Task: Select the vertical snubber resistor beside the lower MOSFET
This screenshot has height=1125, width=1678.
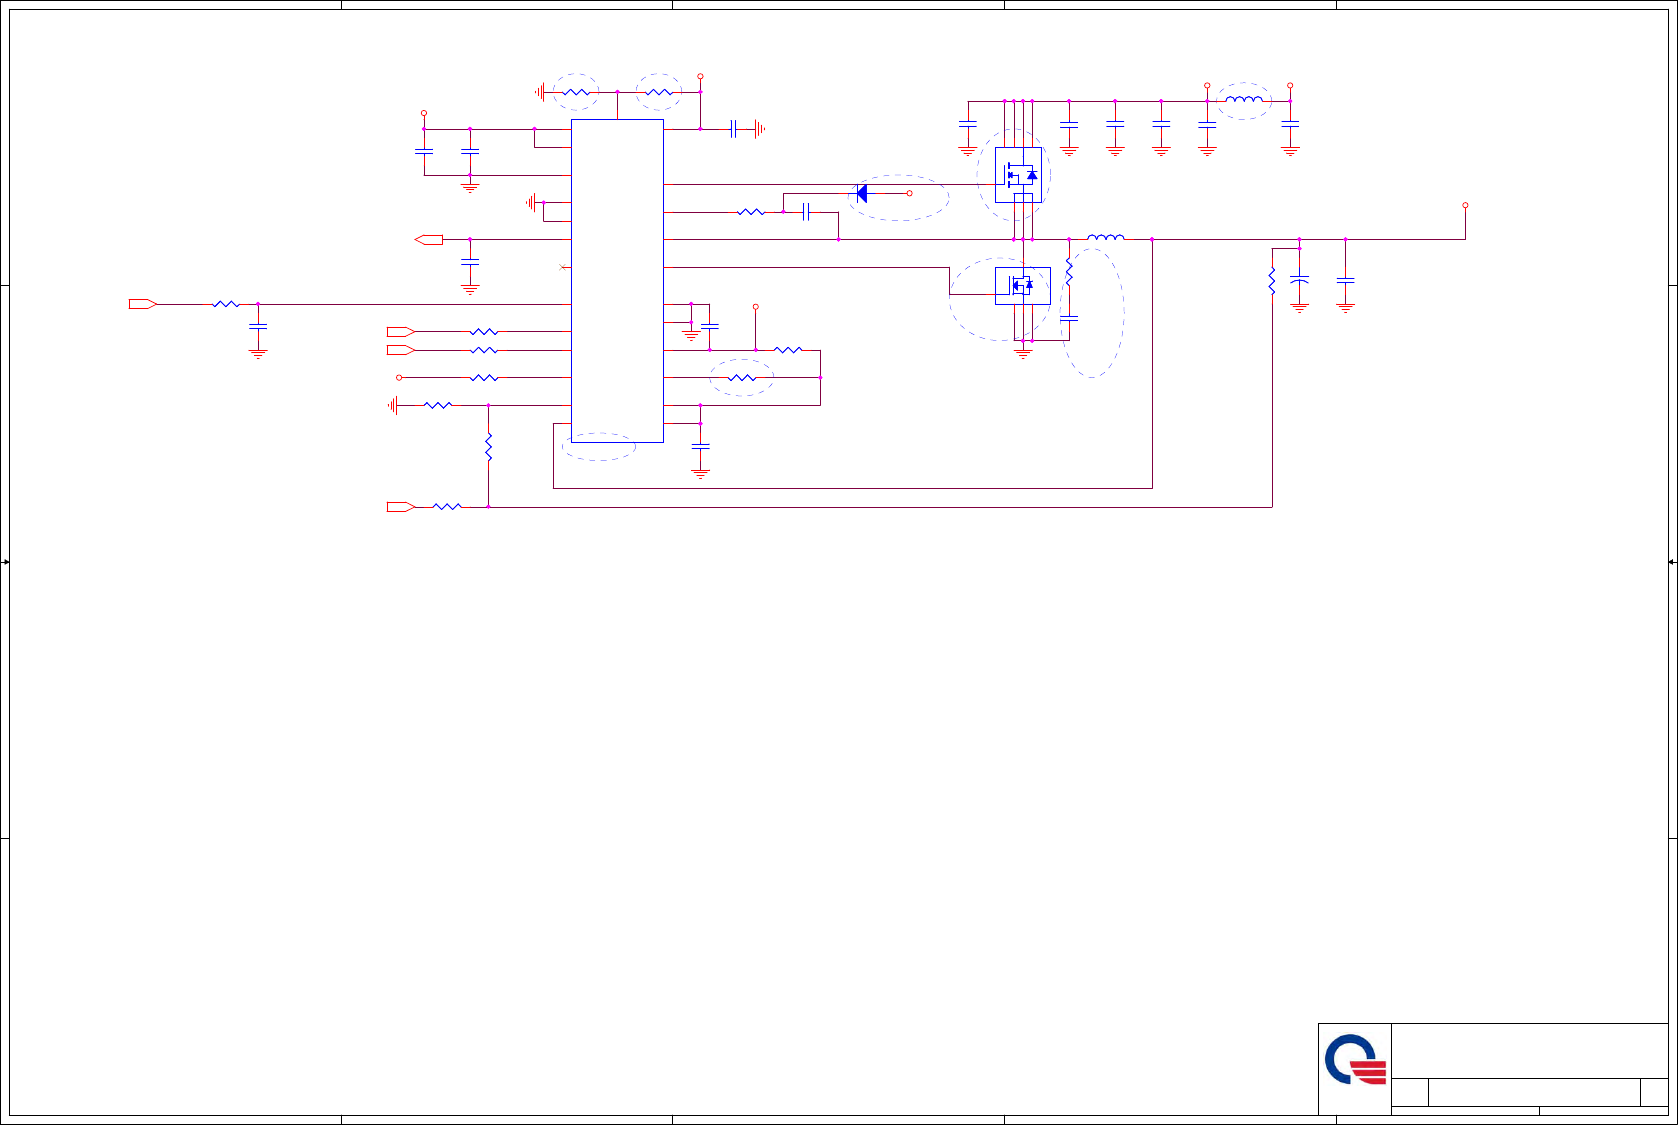Action: 1069,272
